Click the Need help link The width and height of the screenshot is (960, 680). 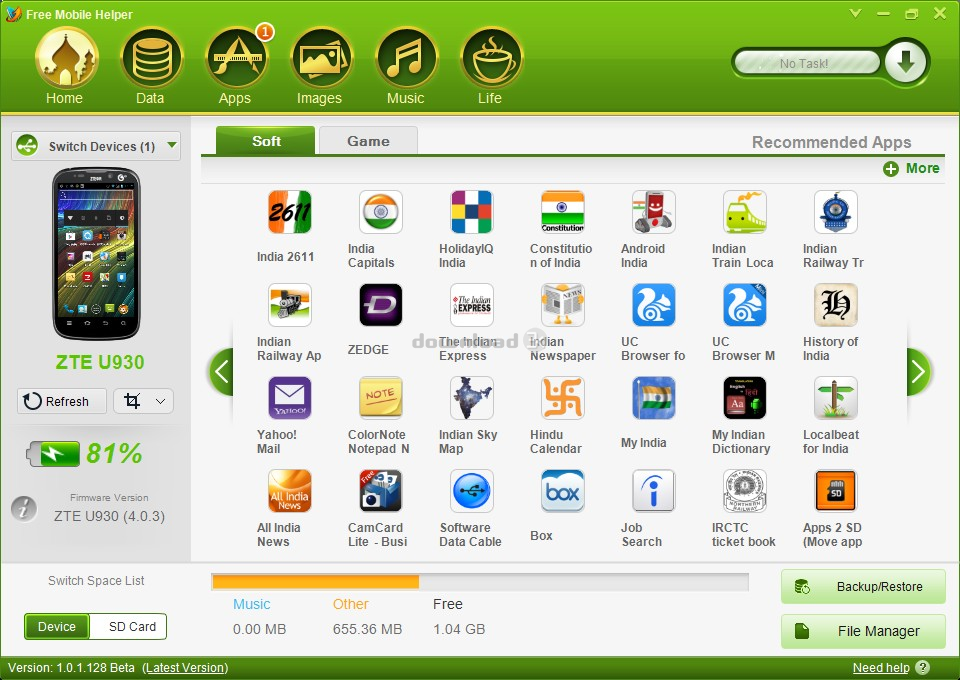(x=881, y=668)
